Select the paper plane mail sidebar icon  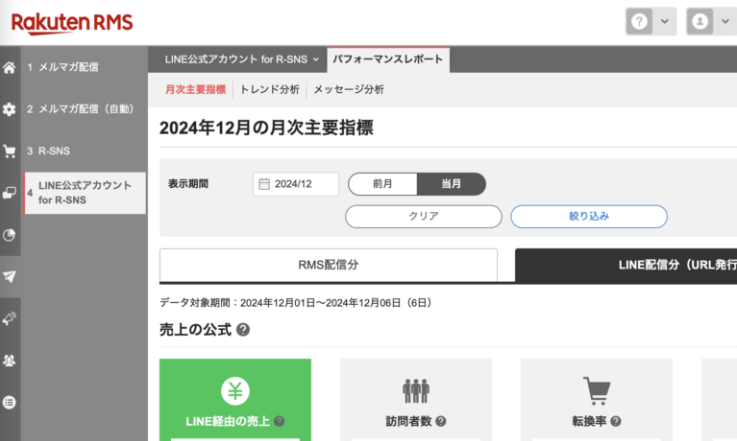click(9, 276)
